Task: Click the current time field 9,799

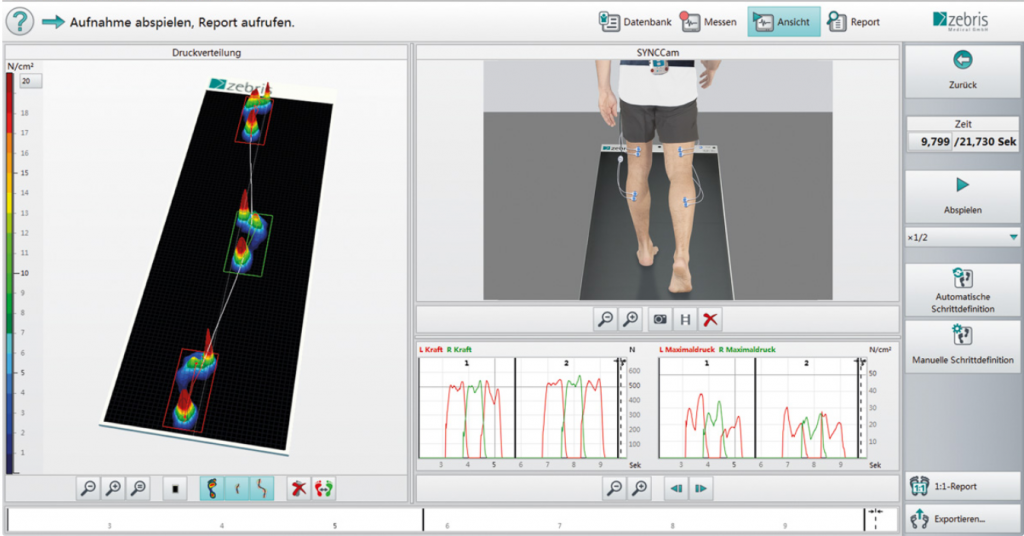Action: point(931,141)
